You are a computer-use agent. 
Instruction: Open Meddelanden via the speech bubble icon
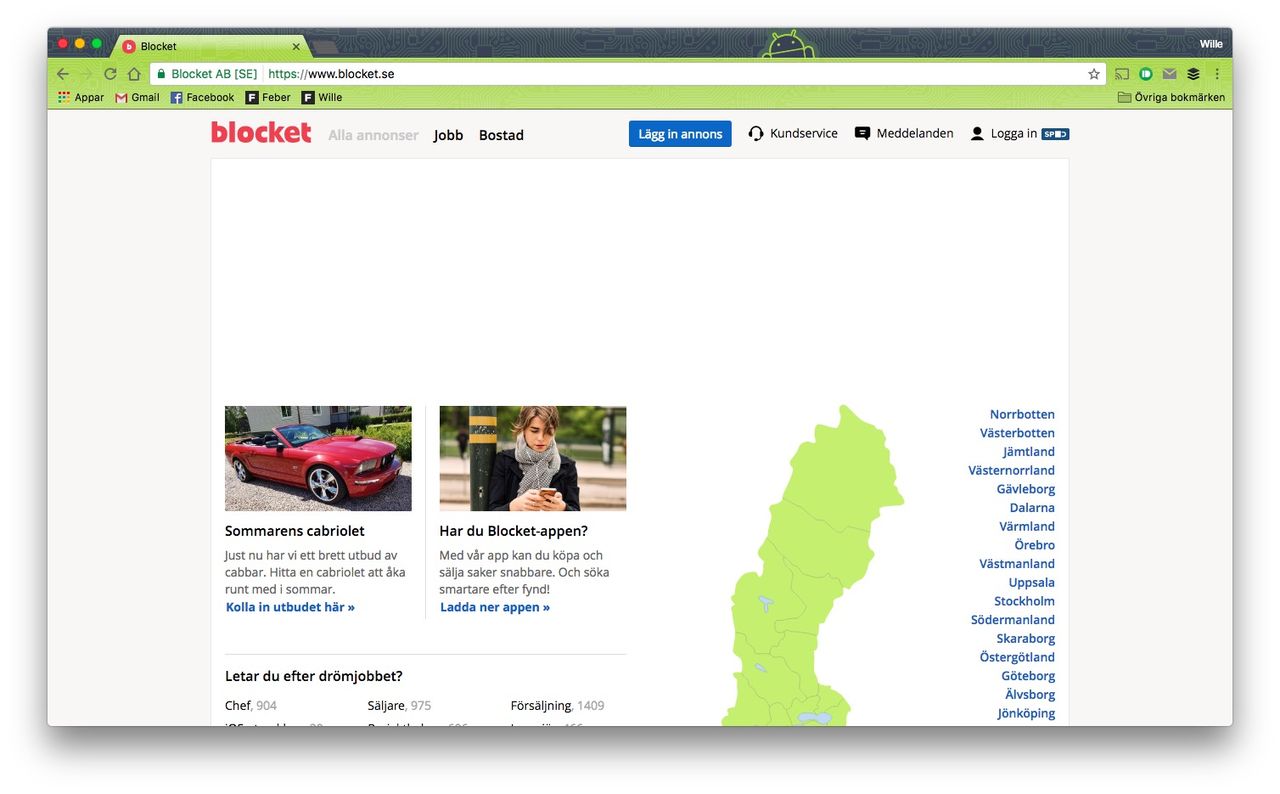pos(861,132)
